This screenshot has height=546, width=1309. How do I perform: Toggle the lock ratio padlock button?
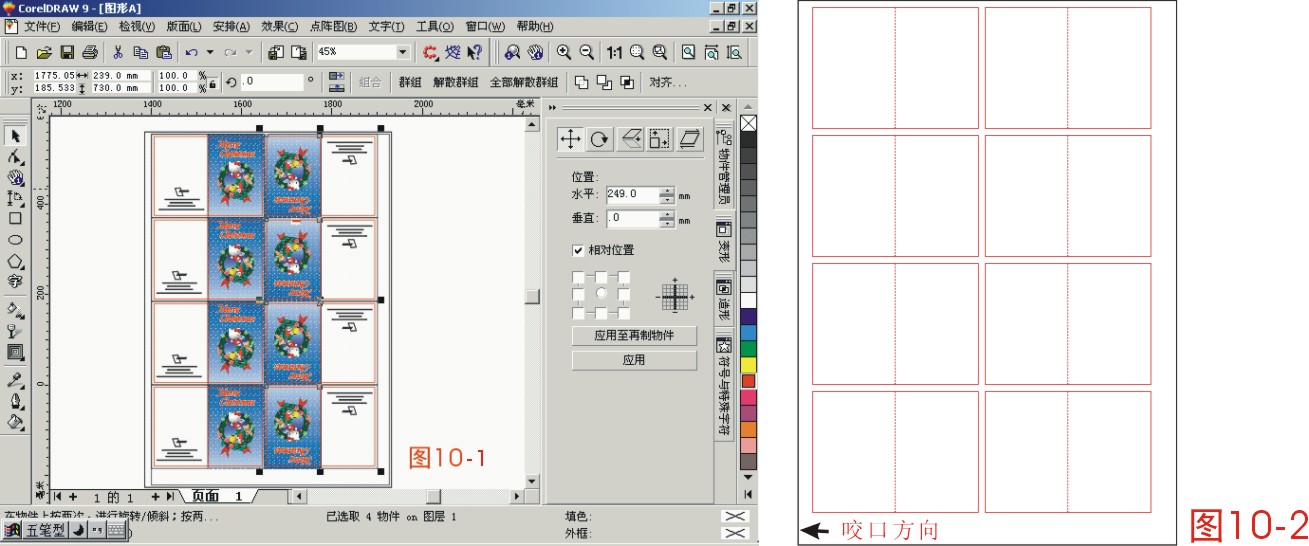click(x=212, y=82)
